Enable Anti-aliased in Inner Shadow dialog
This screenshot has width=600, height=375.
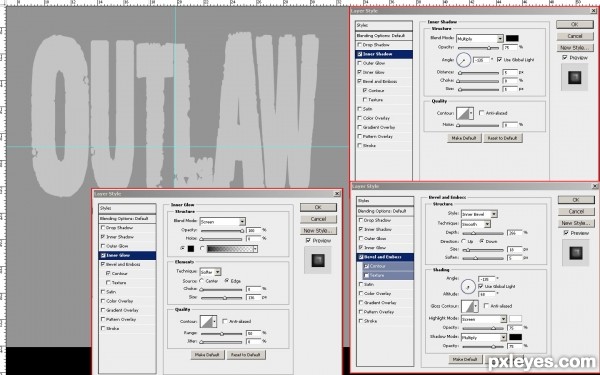coord(482,113)
